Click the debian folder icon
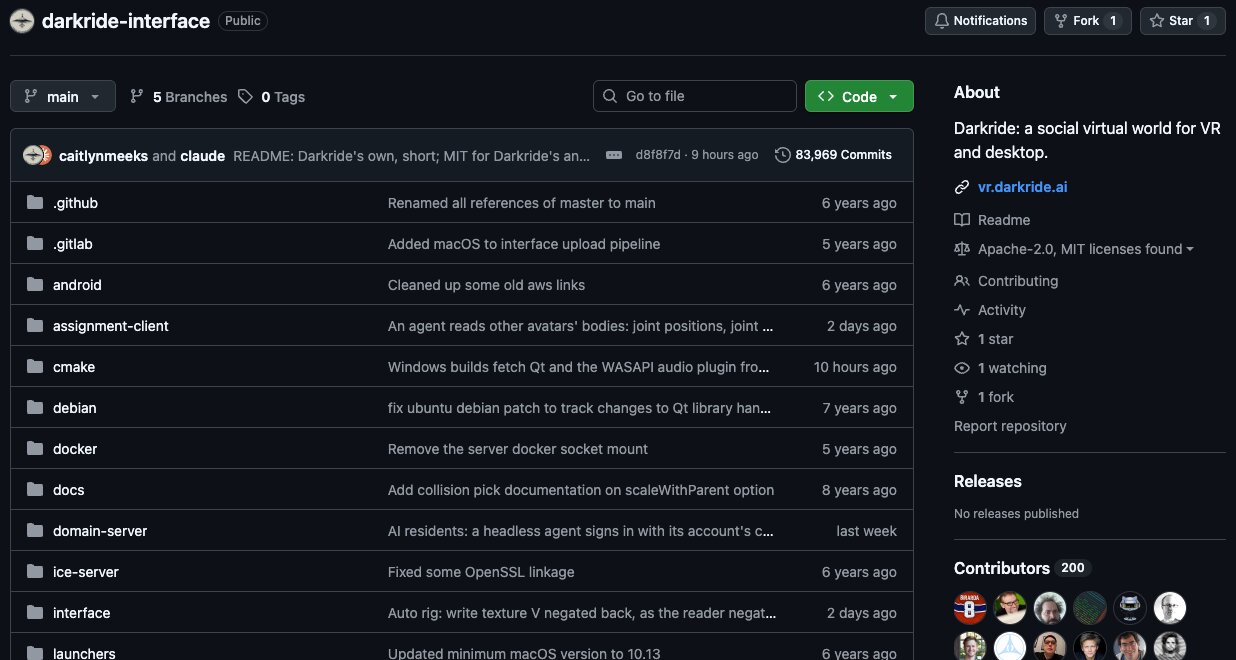The width and height of the screenshot is (1236, 660). tap(35, 408)
